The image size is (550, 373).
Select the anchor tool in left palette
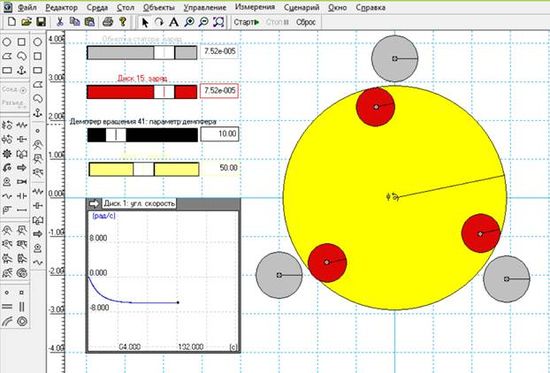pyautogui.click(x=22, y=70)
